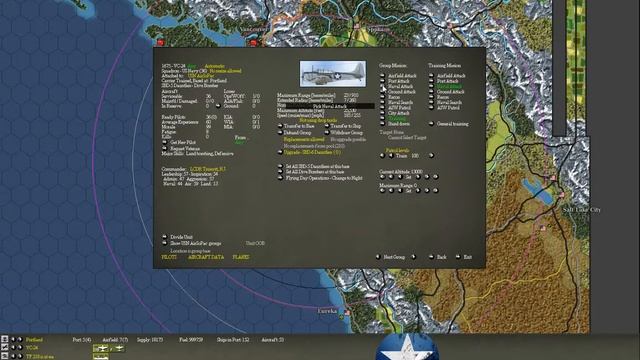Increase Train percentage with right arrow
This screenshot has height=360, width=640.
point(431,156)
